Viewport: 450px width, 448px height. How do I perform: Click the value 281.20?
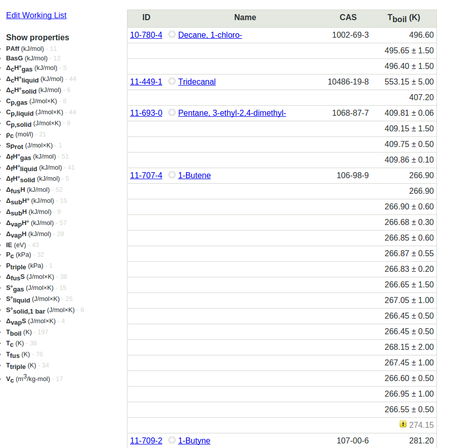click(421, 441)
